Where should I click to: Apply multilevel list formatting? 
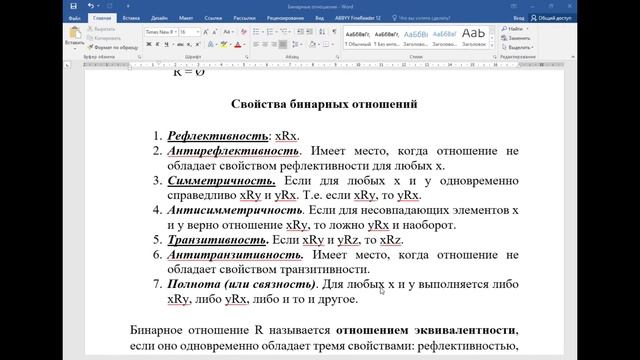pos(284,32)
